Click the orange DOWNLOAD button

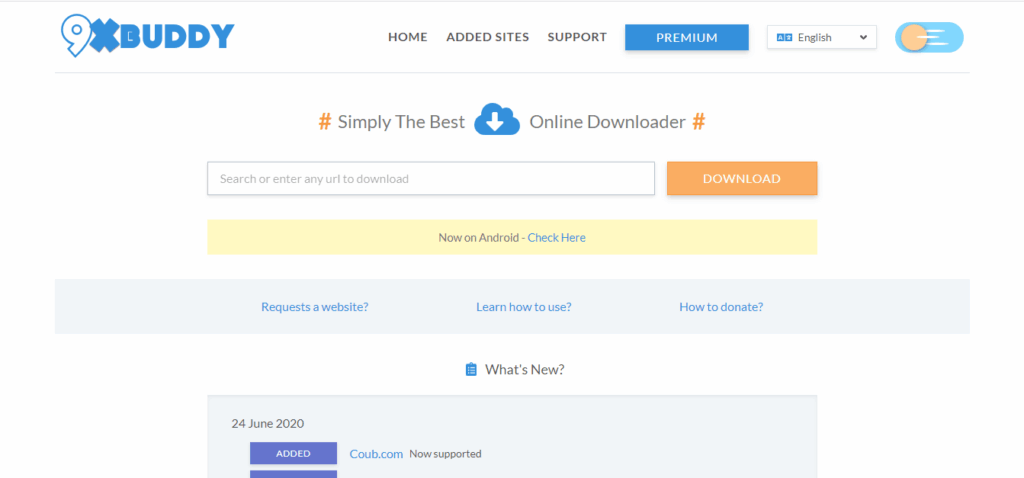tap(742, 178)
